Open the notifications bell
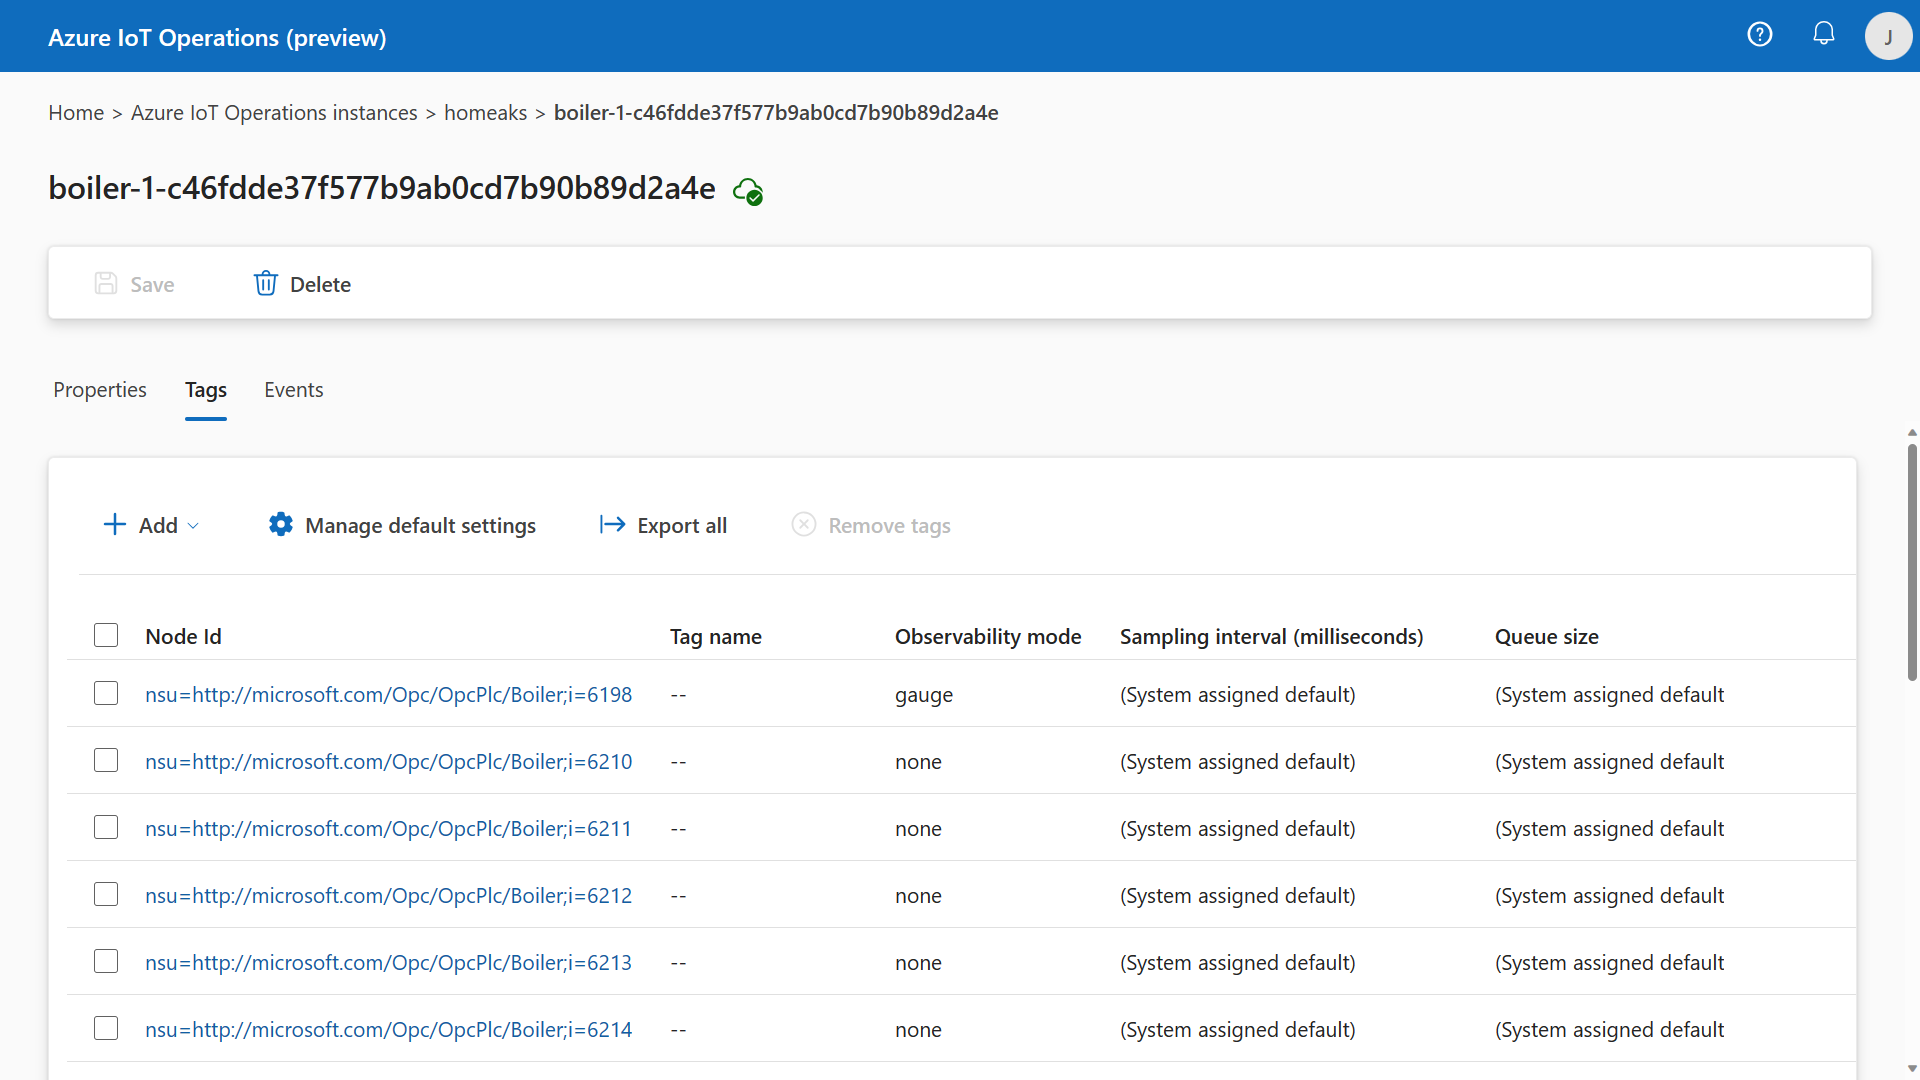The height and width of the screenshot is (1080, 1920). [1824, 35]
